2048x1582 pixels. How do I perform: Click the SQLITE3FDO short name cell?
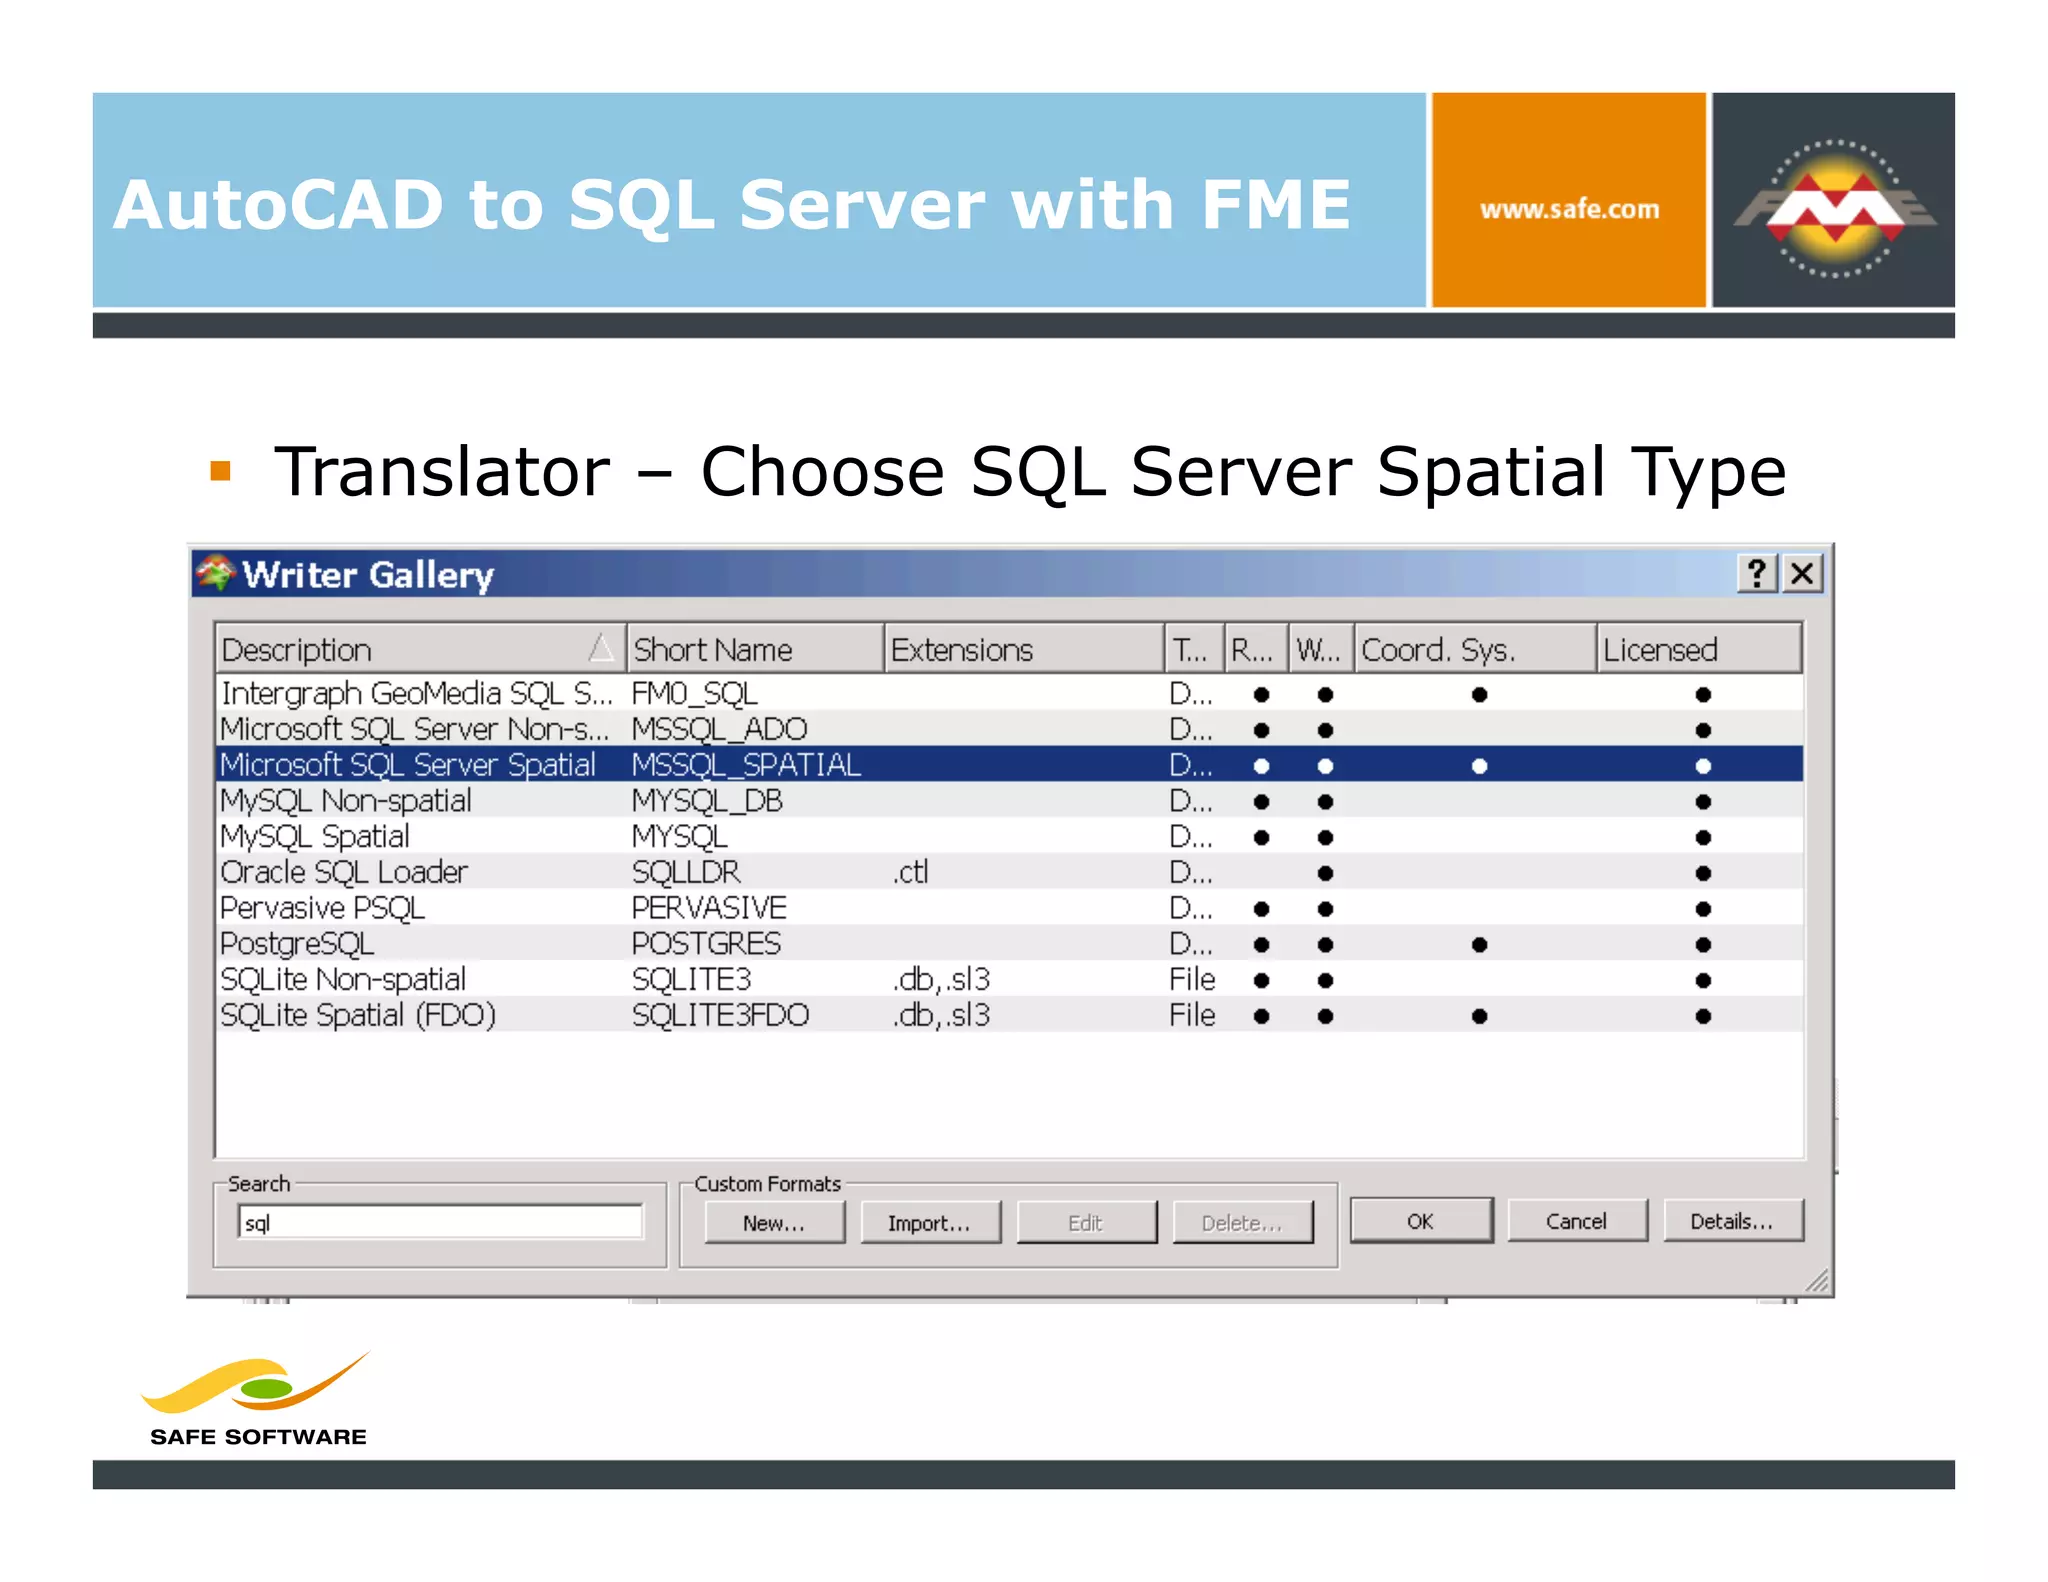coord(720,1015)
